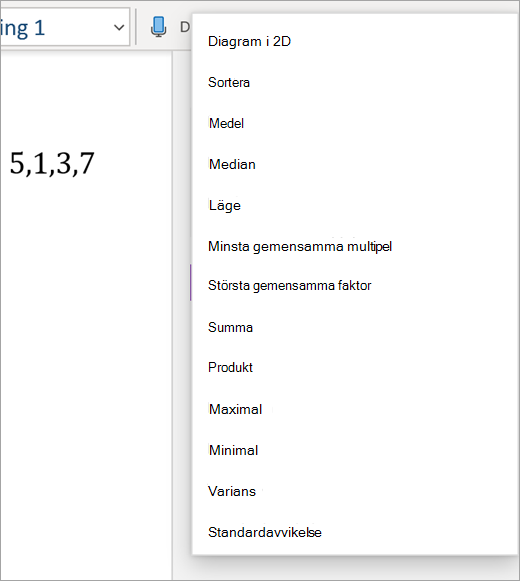
Task: Select the Minimal entry
Action: click(x=233, y=450)
